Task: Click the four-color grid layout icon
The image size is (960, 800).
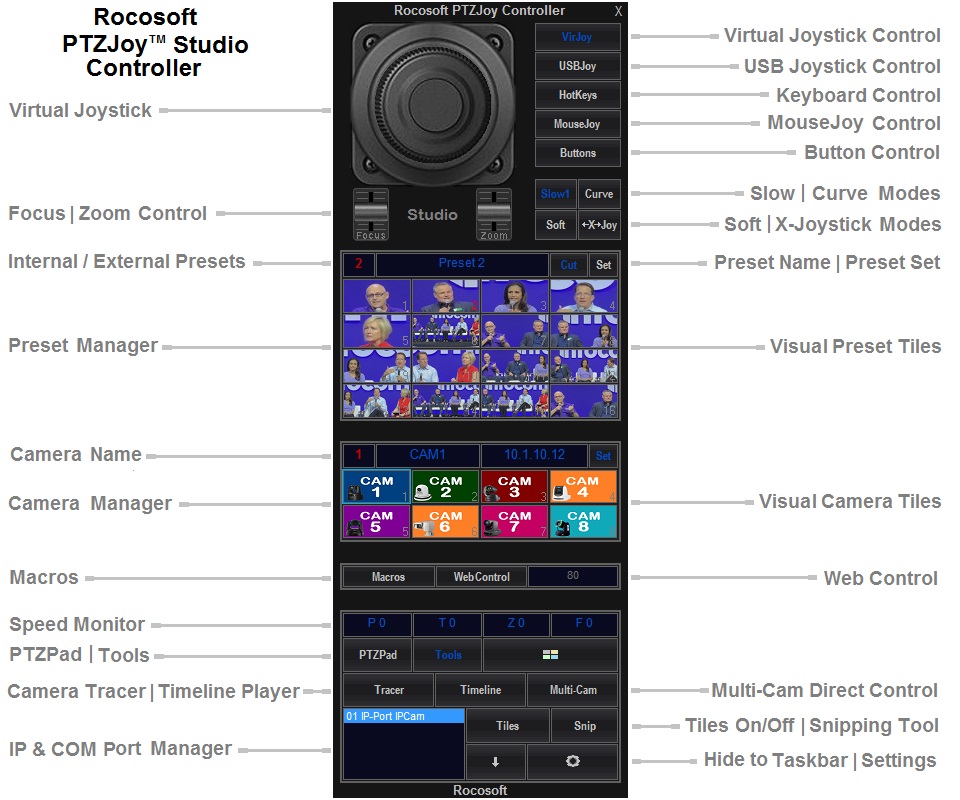Action: pos(550,655)
